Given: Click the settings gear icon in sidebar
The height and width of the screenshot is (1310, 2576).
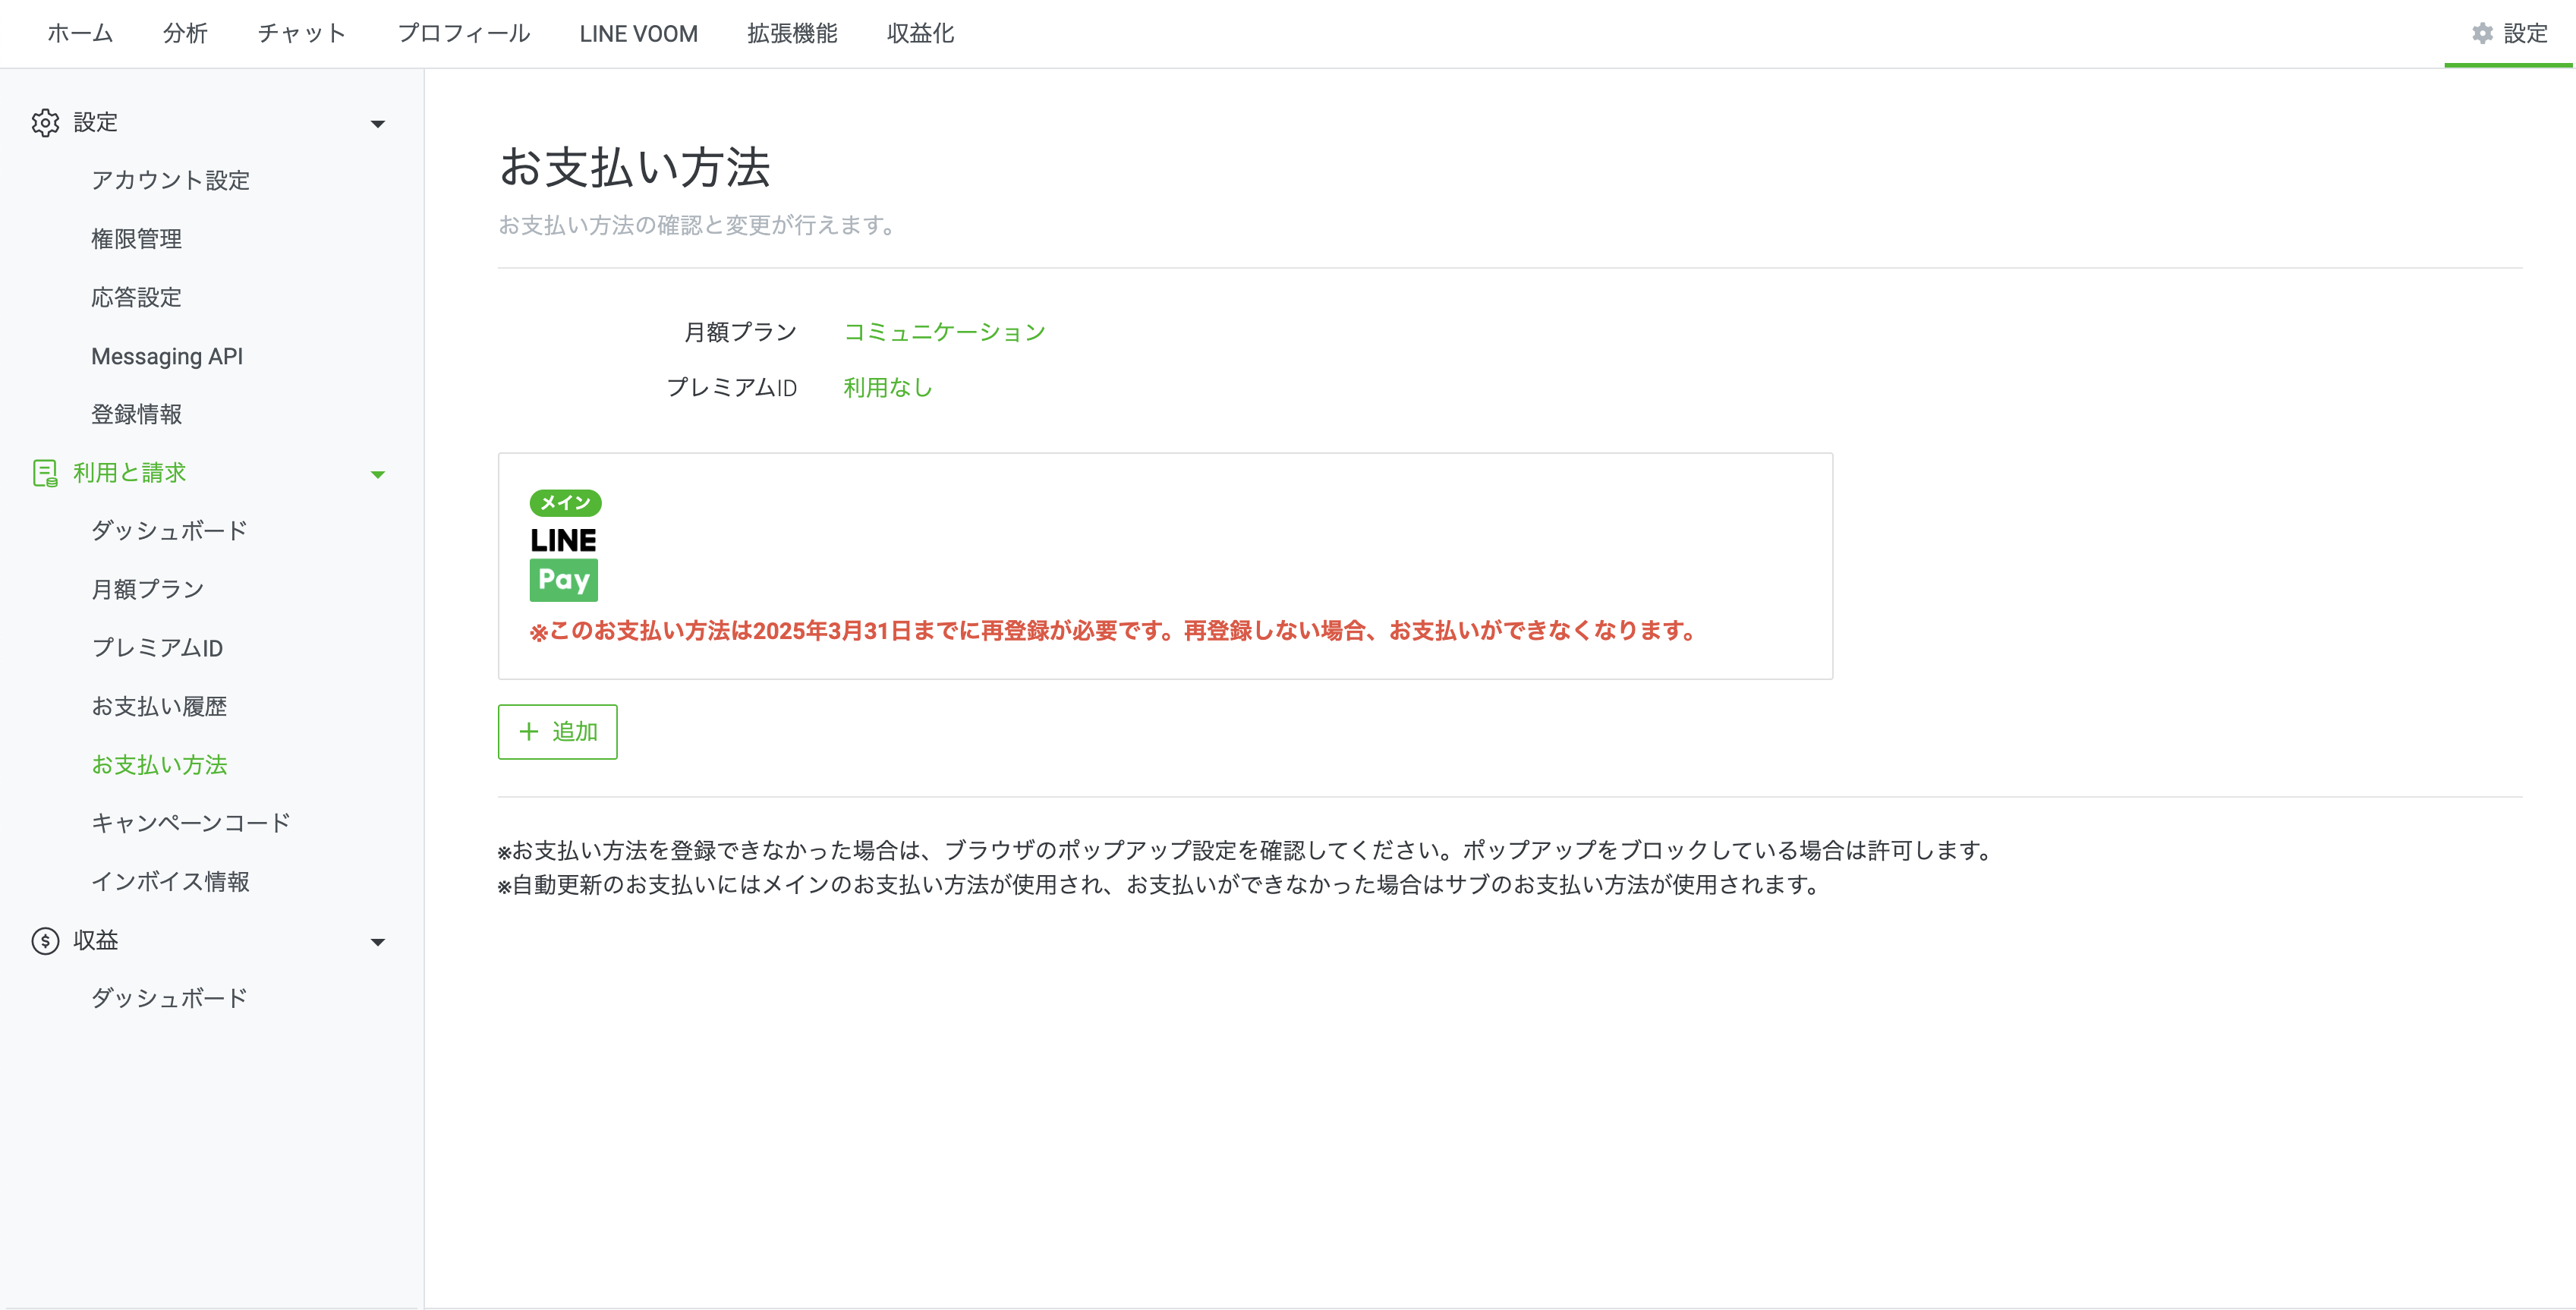Looking at the screenshot, I should tap(45, 123).
